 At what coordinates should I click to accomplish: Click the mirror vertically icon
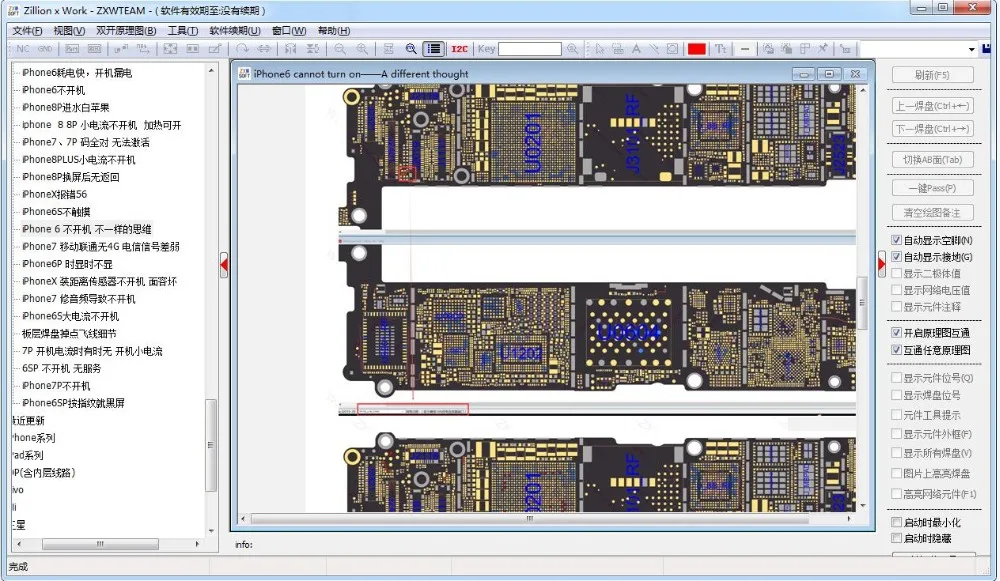click(x=312, y=49)
